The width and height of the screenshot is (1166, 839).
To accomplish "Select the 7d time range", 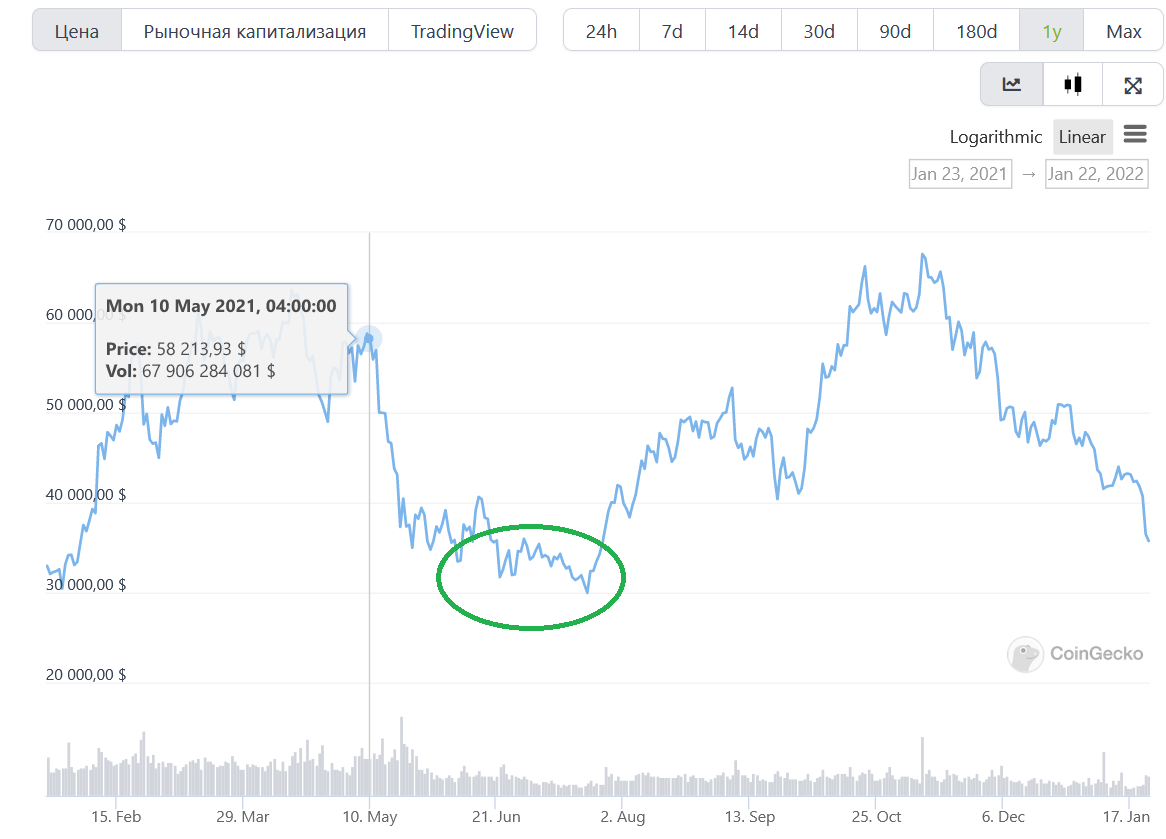I will coord(672,30).
